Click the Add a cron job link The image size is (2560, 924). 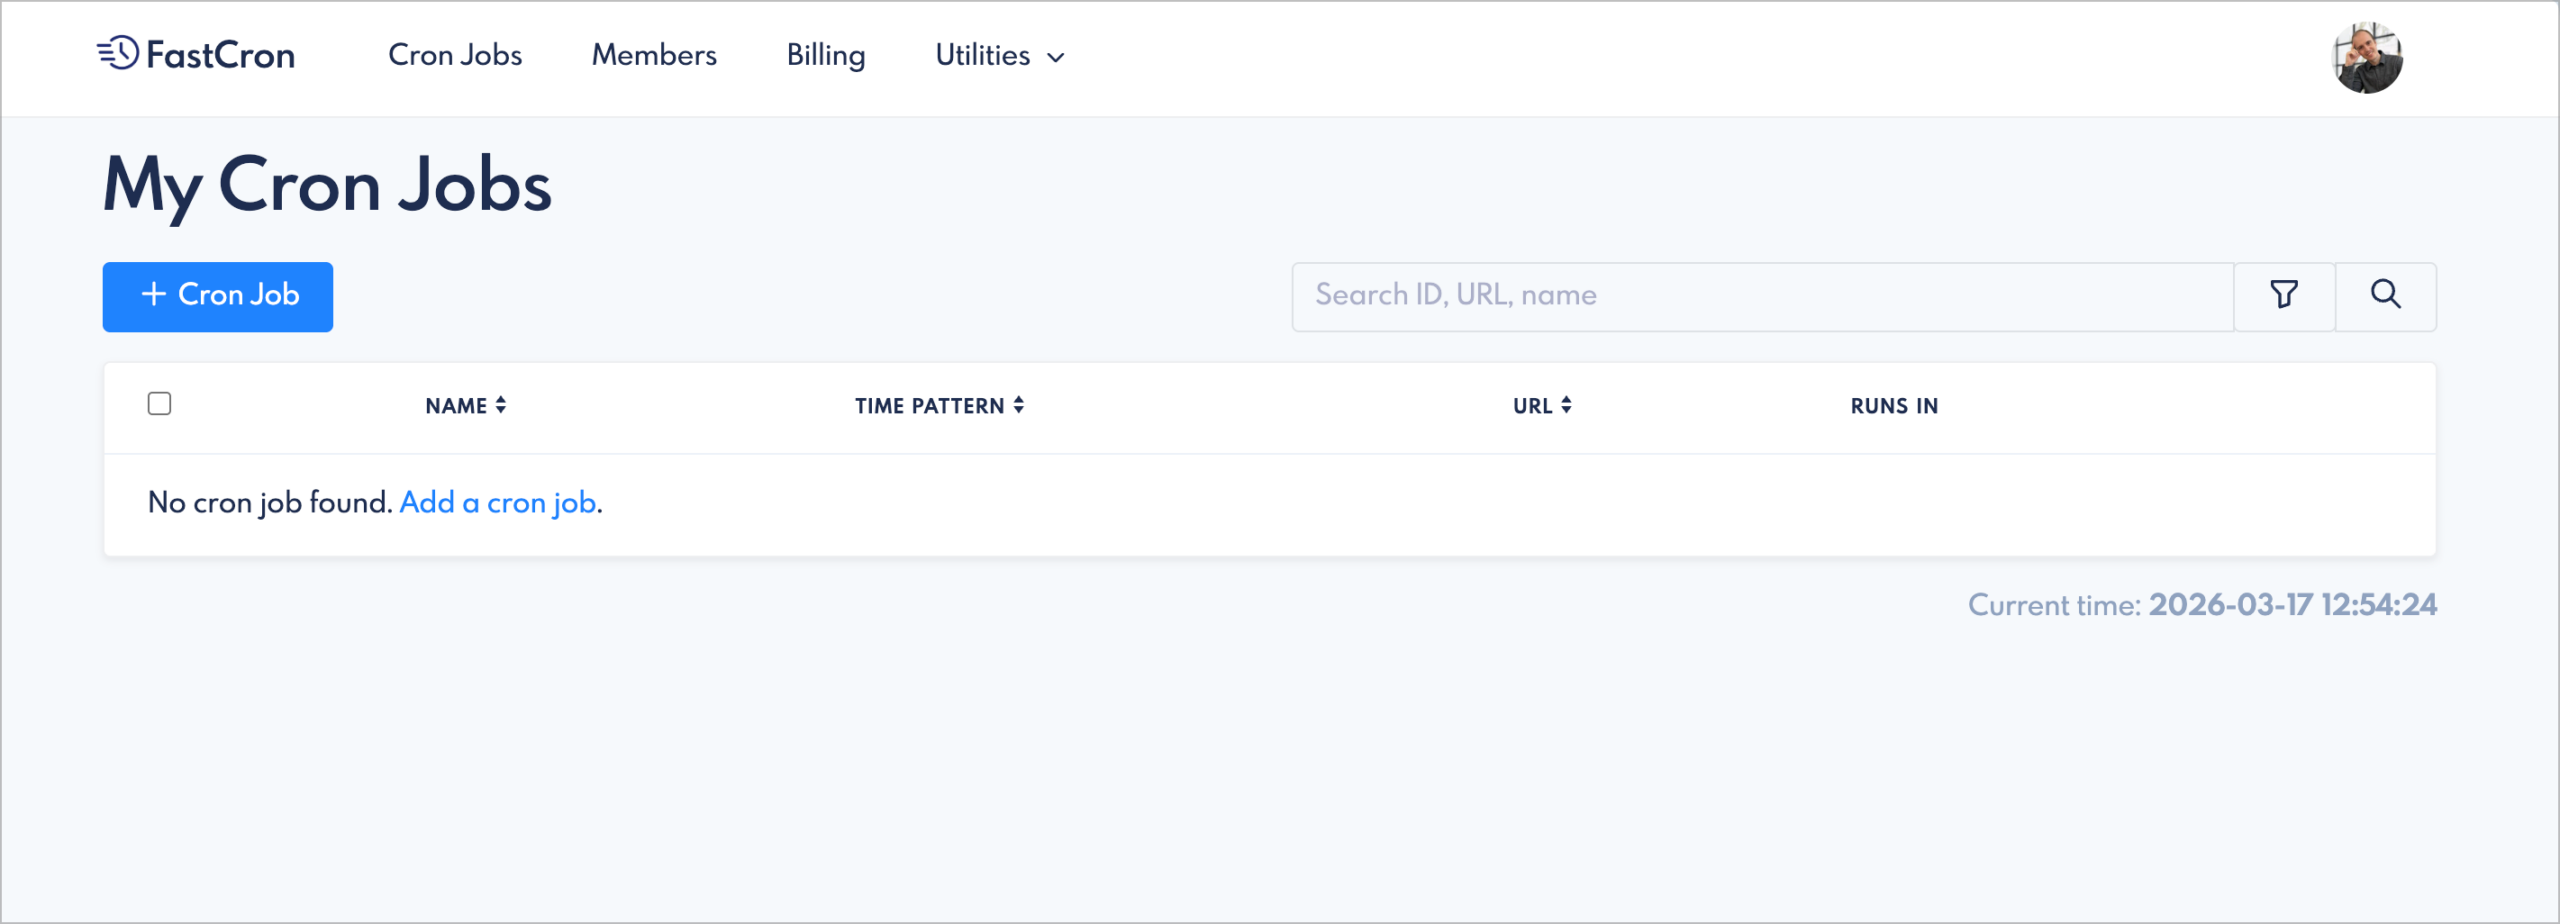click(x=498, y=502)
